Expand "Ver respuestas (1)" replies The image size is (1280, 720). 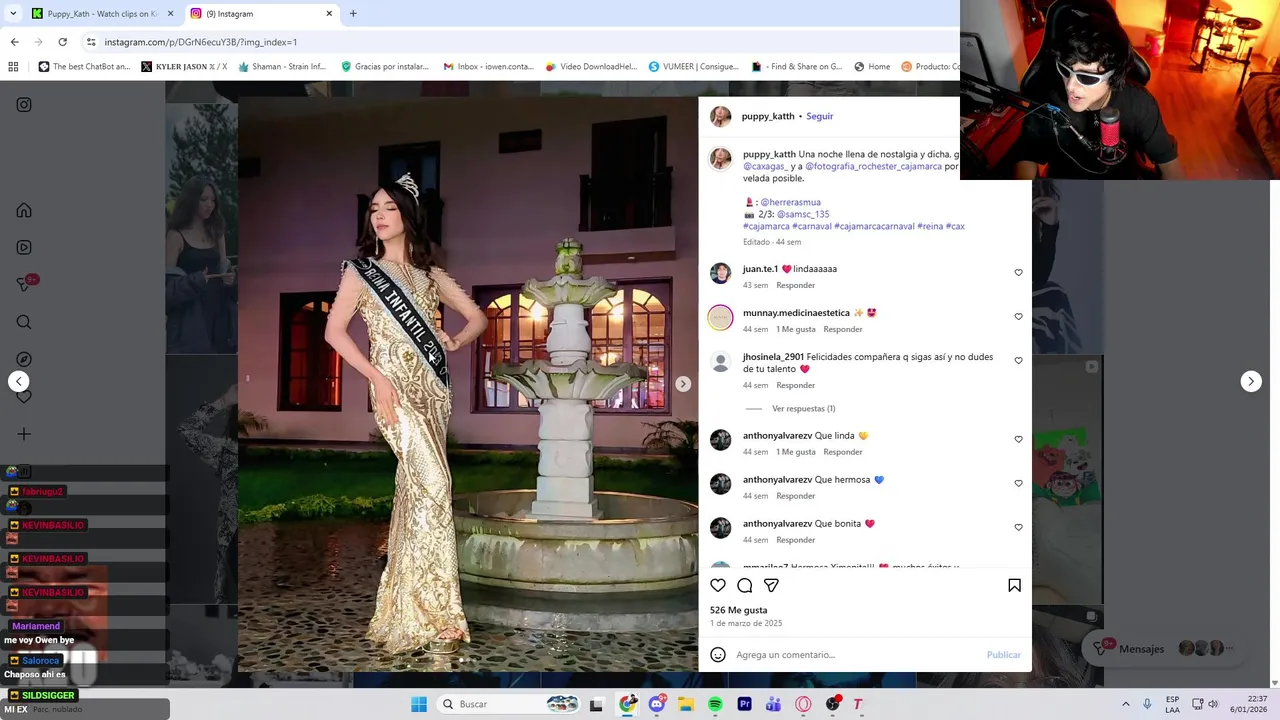803,409
